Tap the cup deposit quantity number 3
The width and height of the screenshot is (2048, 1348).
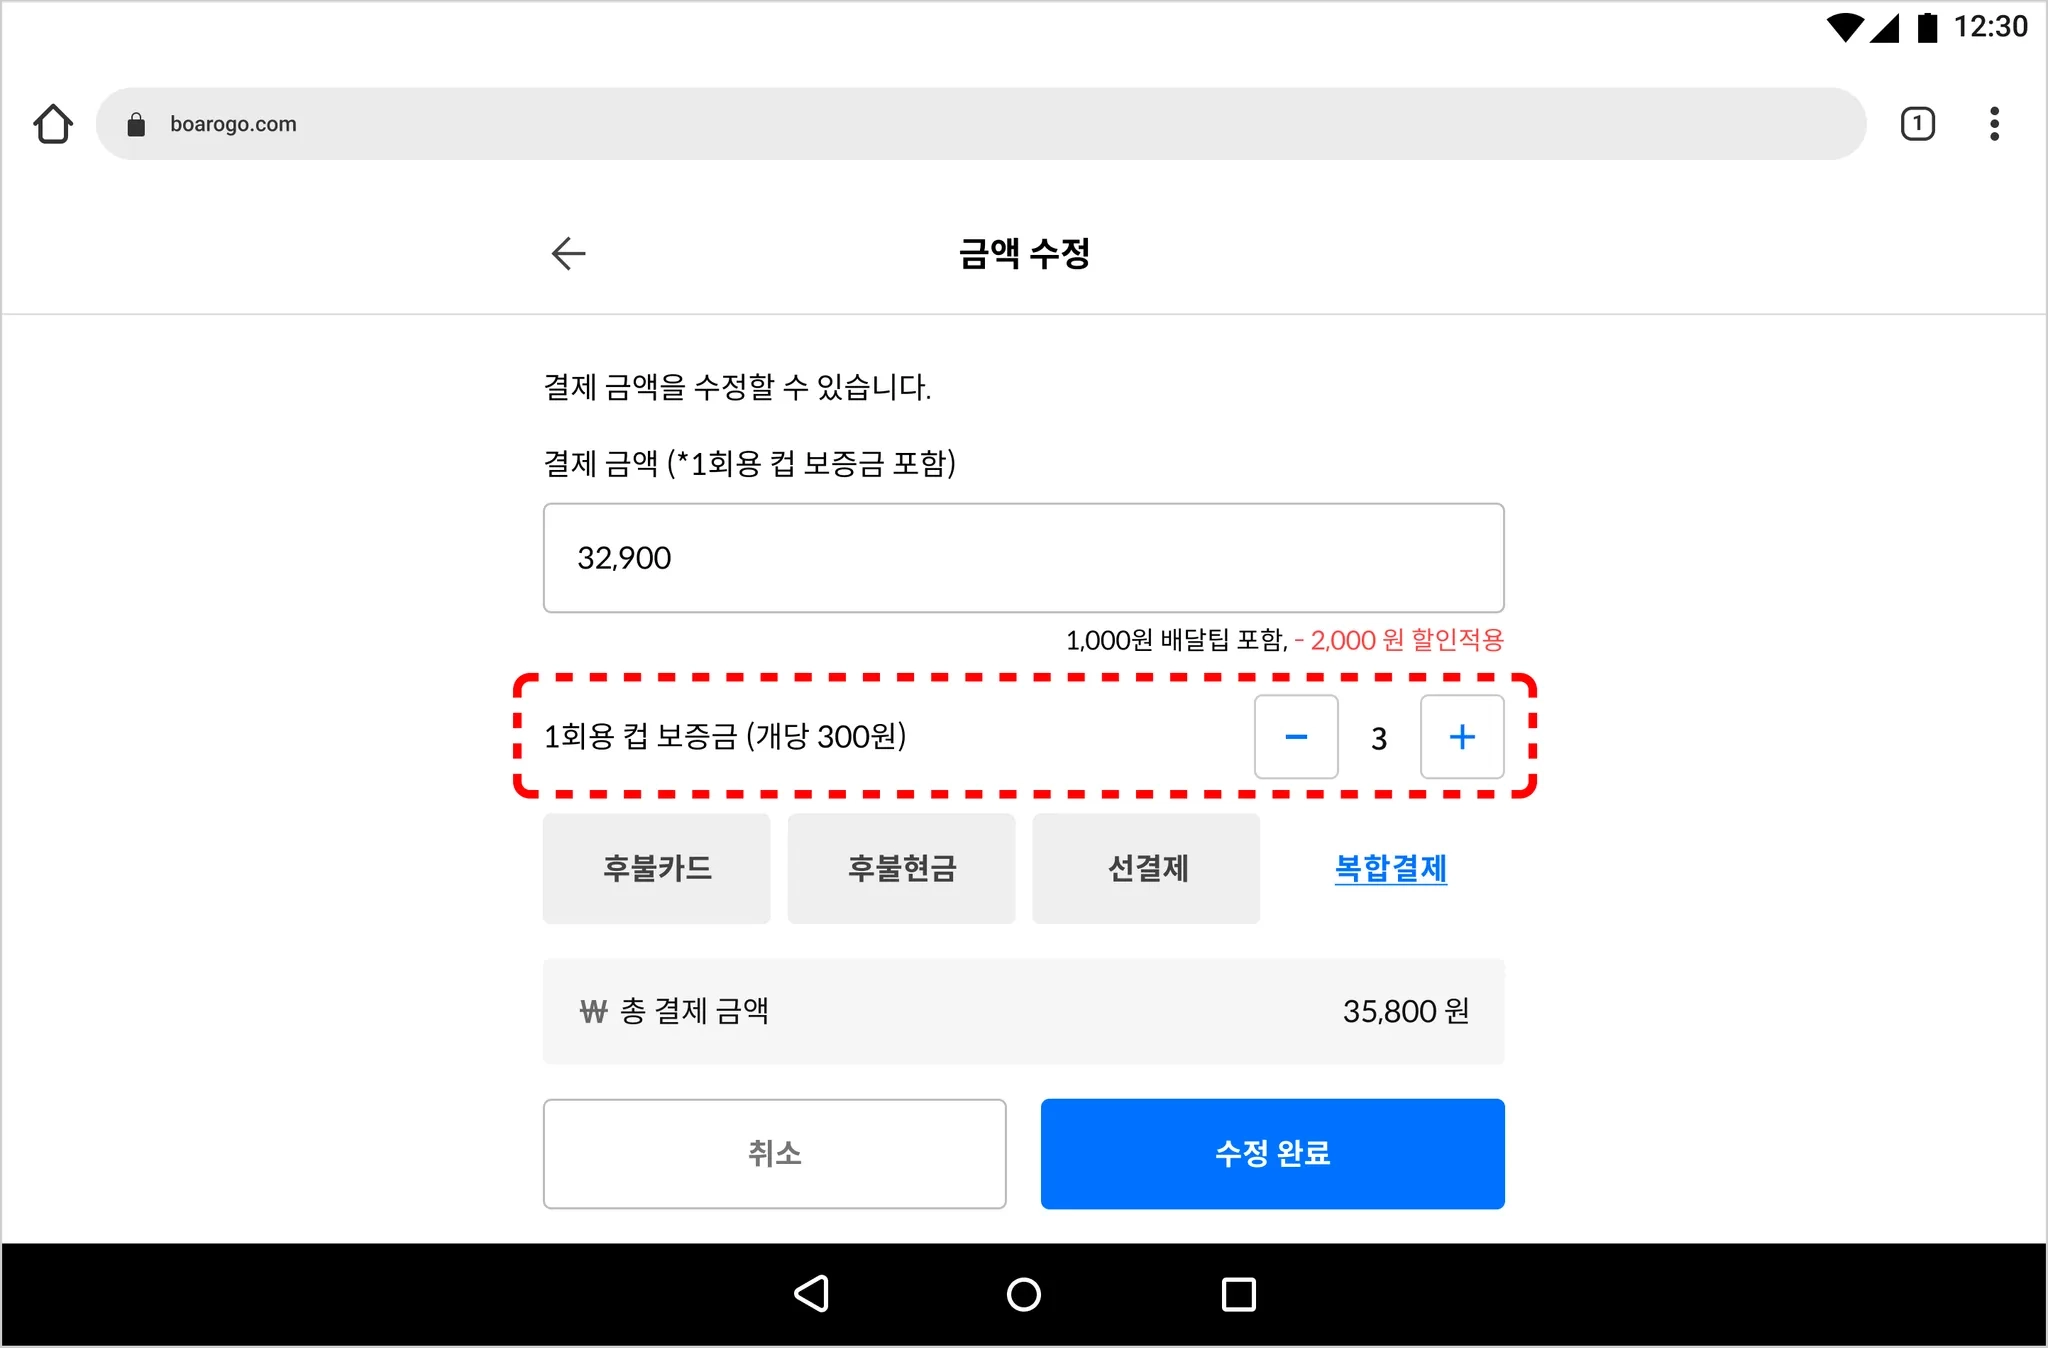(x=1379, y=738)
